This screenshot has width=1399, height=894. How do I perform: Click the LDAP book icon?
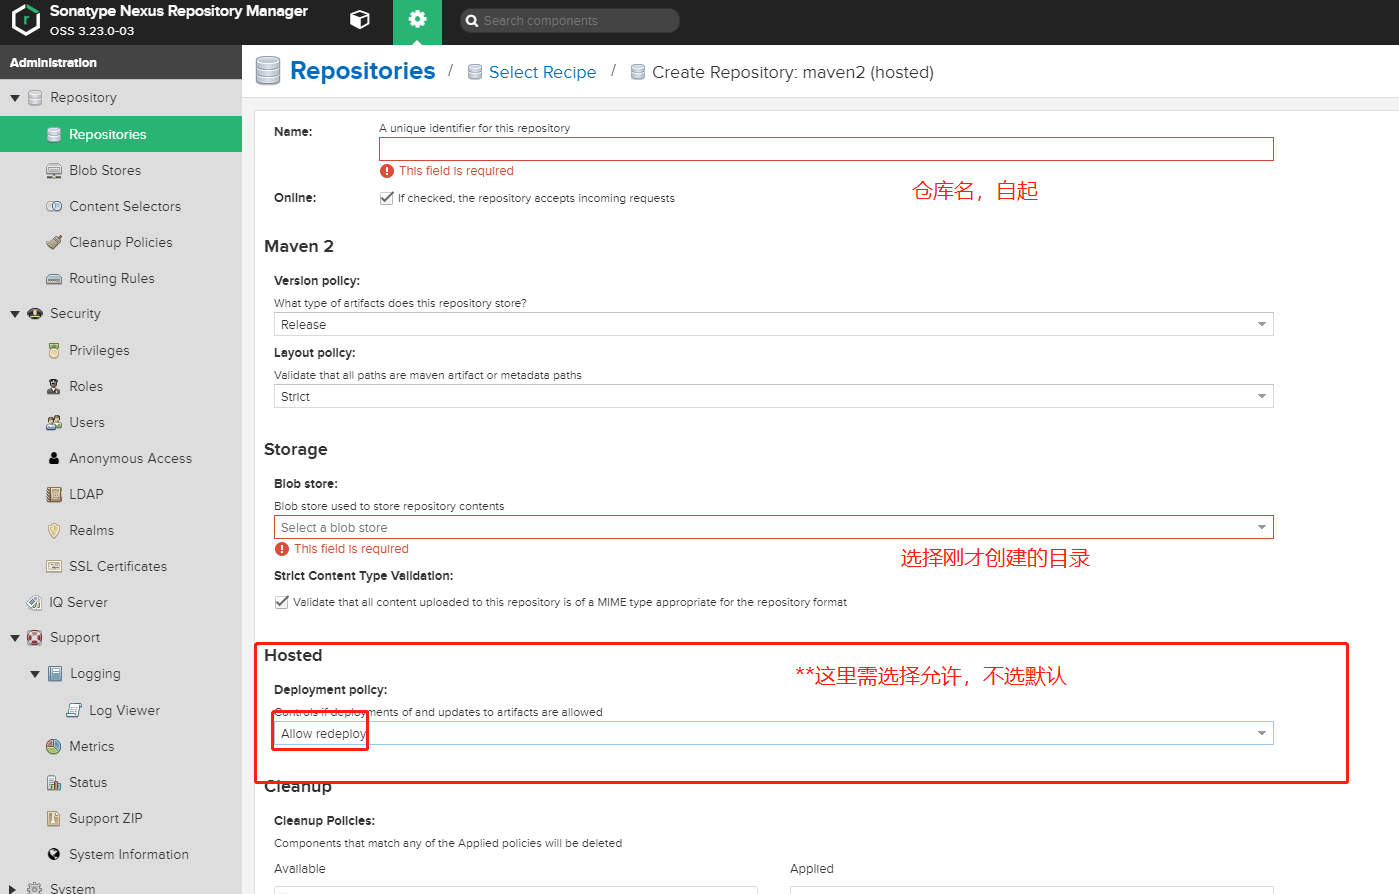[54, 494]
